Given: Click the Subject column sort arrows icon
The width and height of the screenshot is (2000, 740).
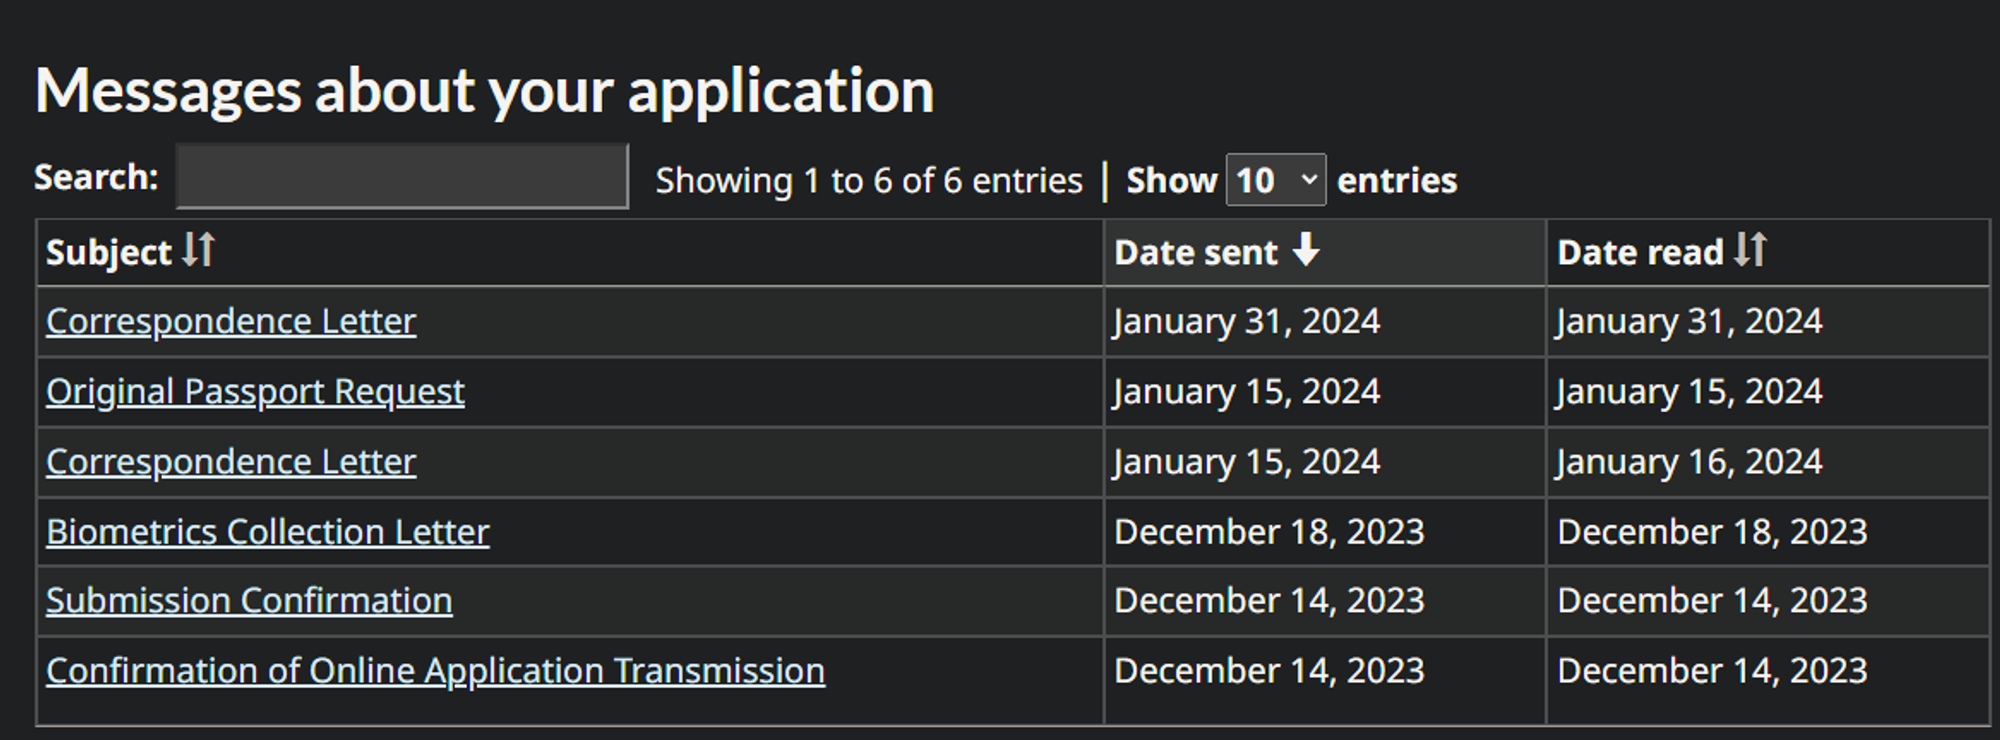Looking at the screenshot, I should (x=198, y=250).
